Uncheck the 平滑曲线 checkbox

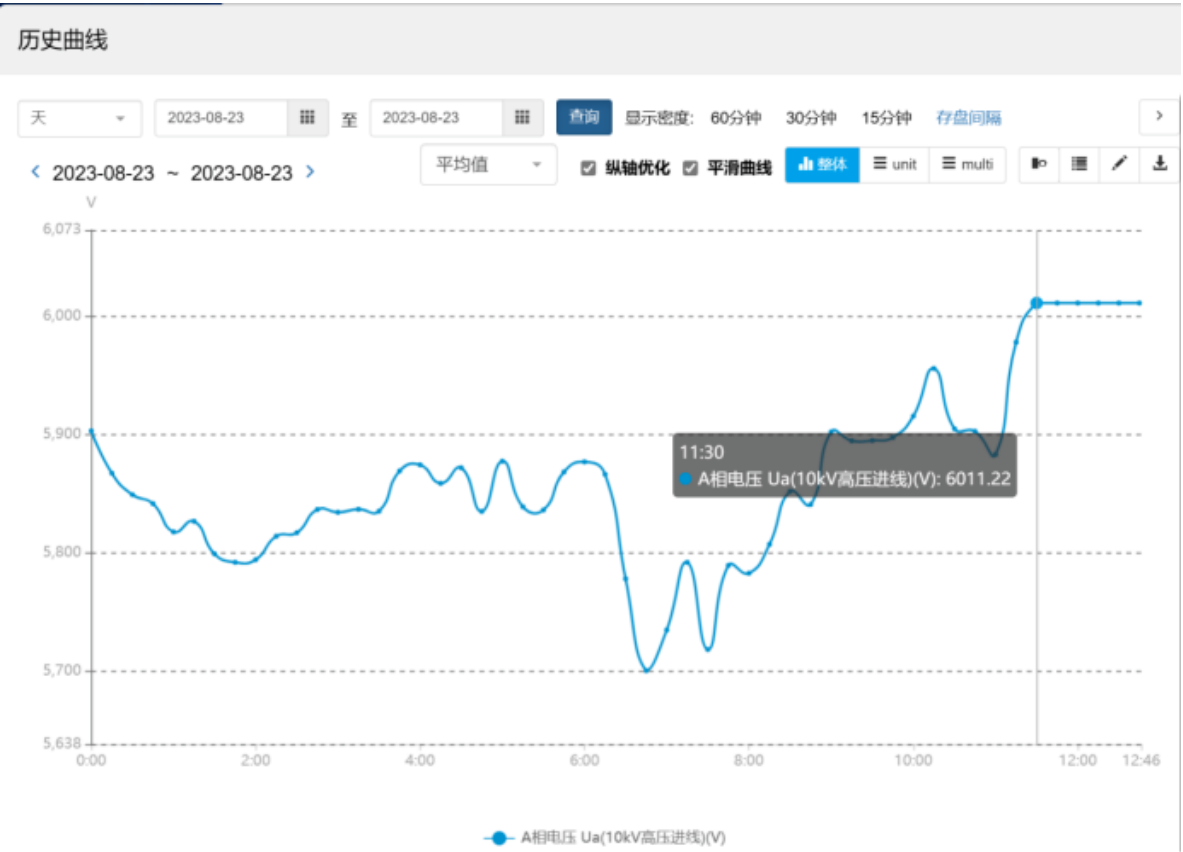tap(690, 168)
